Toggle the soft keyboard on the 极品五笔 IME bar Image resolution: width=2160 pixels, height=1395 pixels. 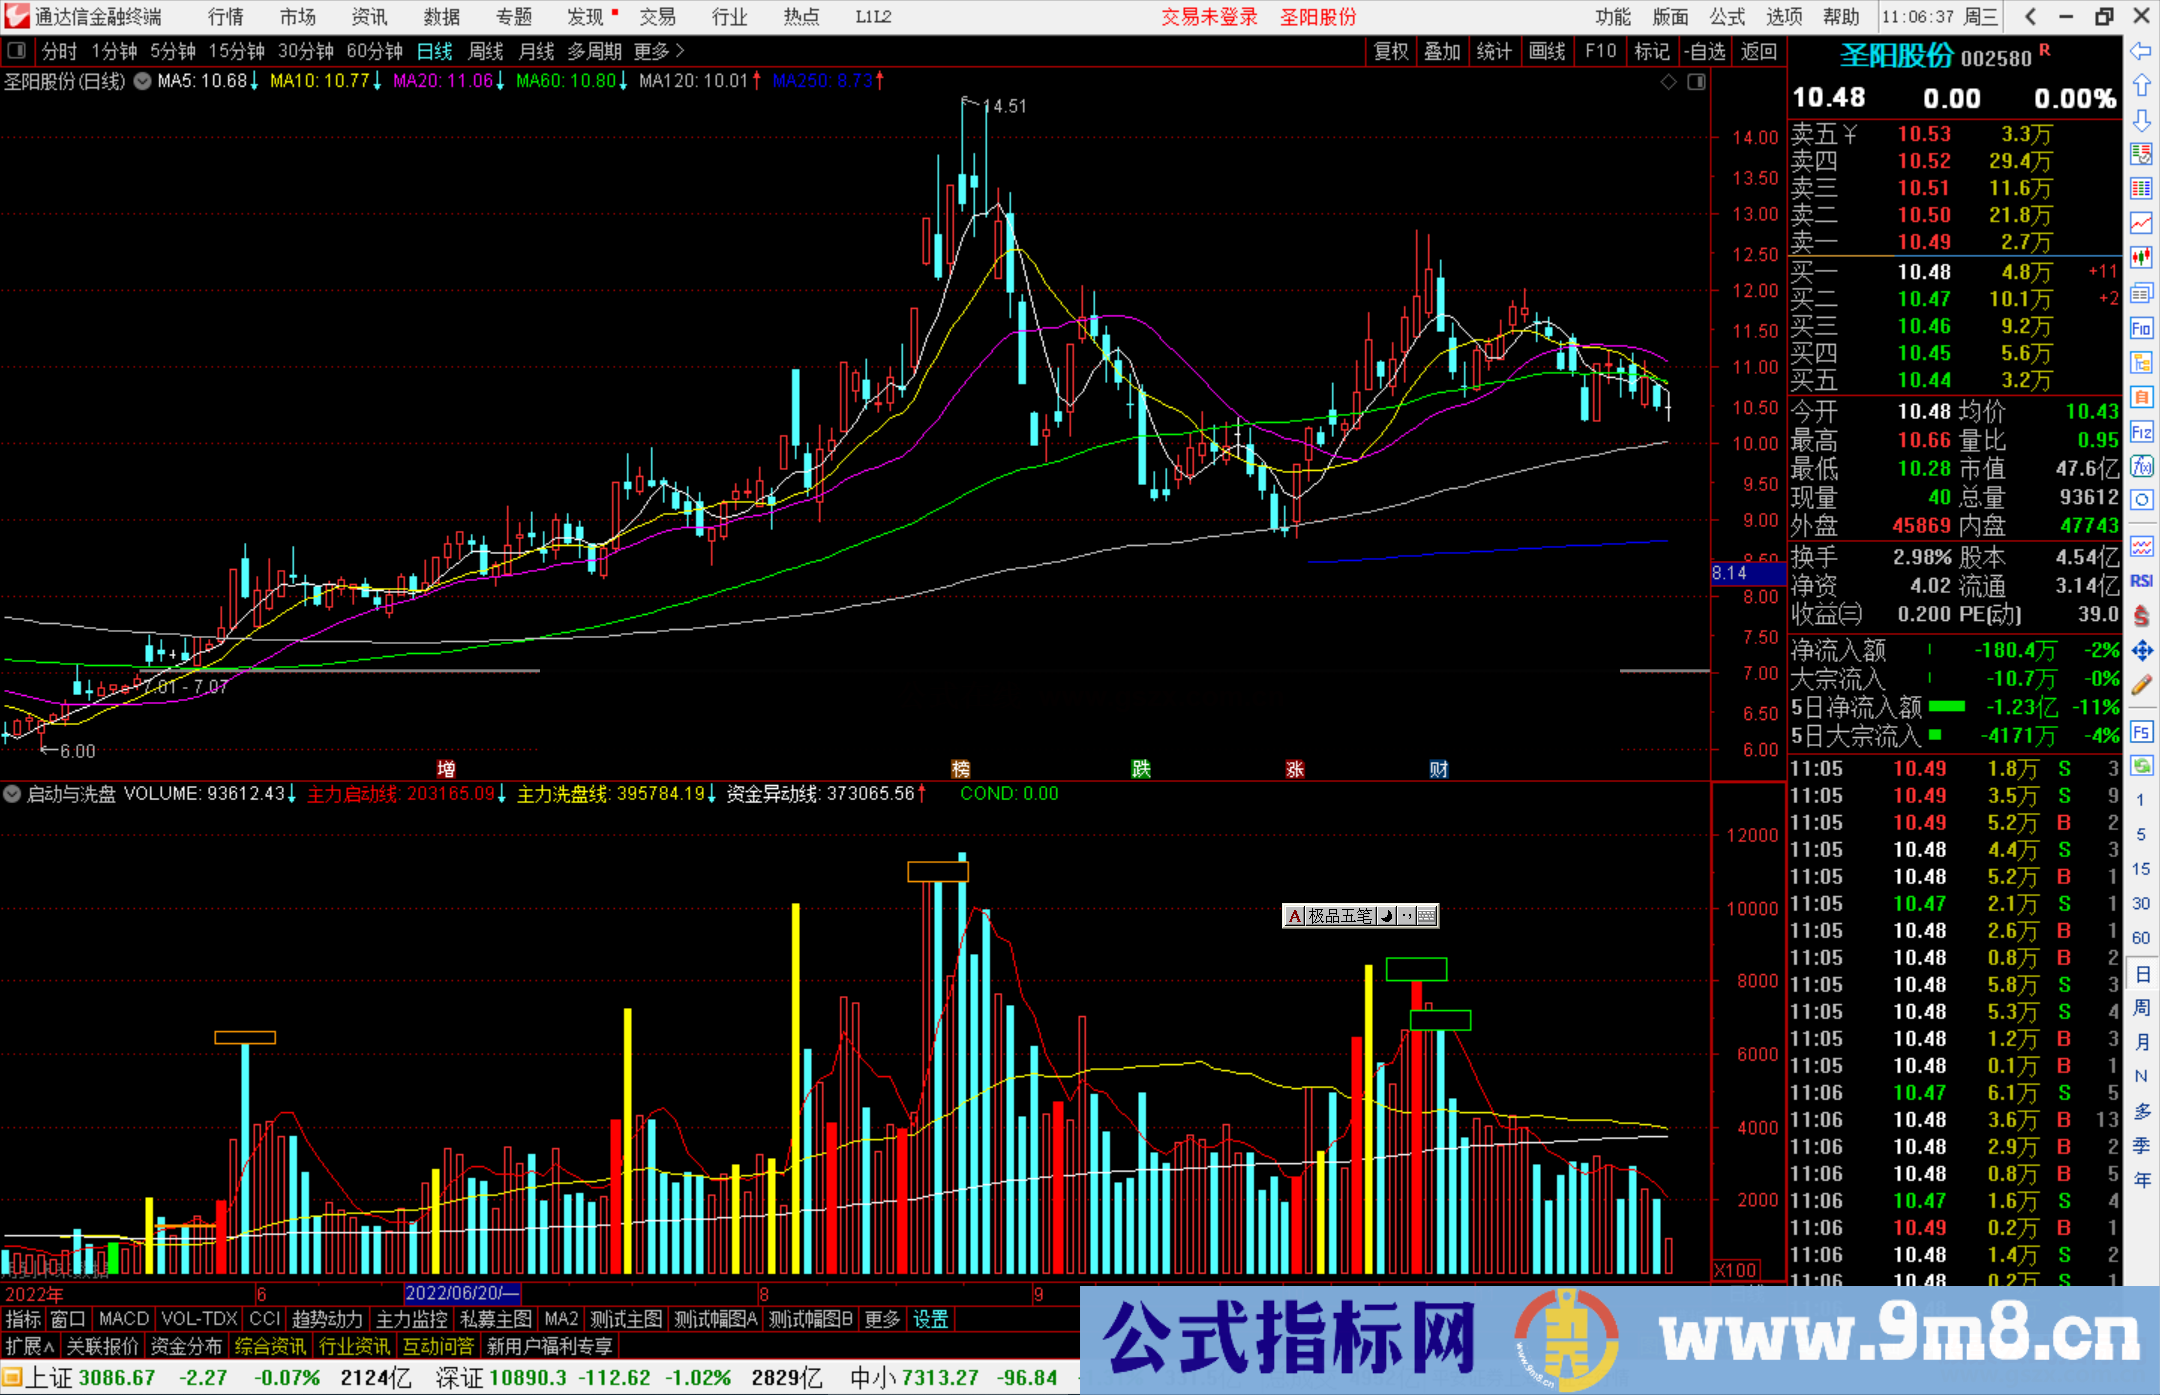point(1427,916)
